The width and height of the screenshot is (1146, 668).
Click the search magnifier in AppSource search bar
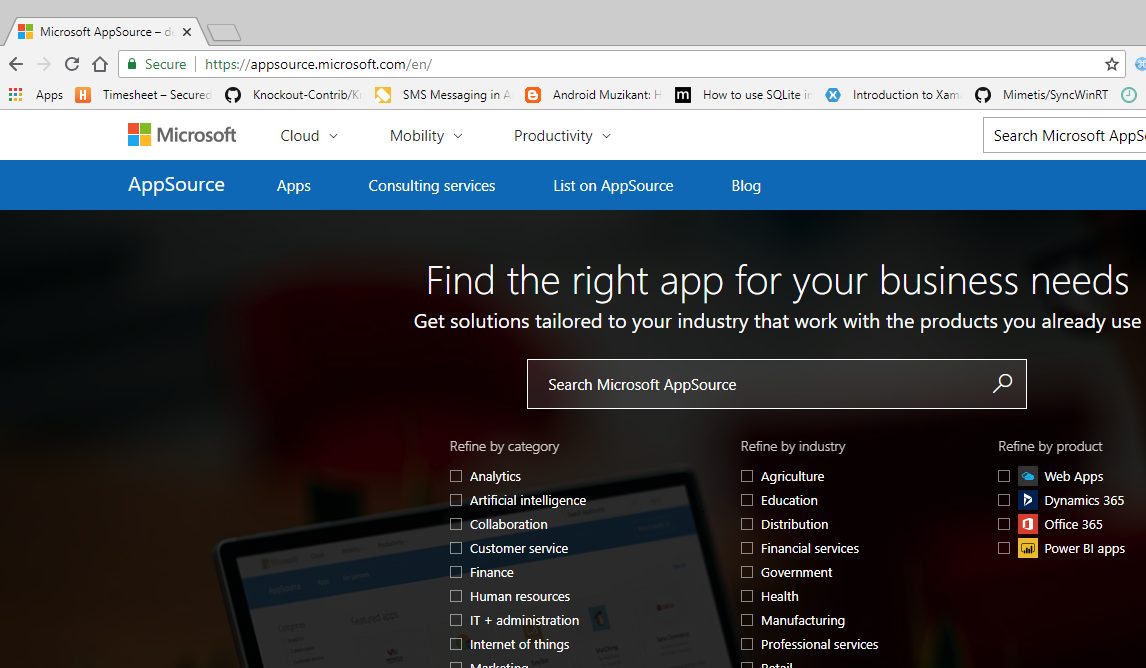[x=1001, y=384]
